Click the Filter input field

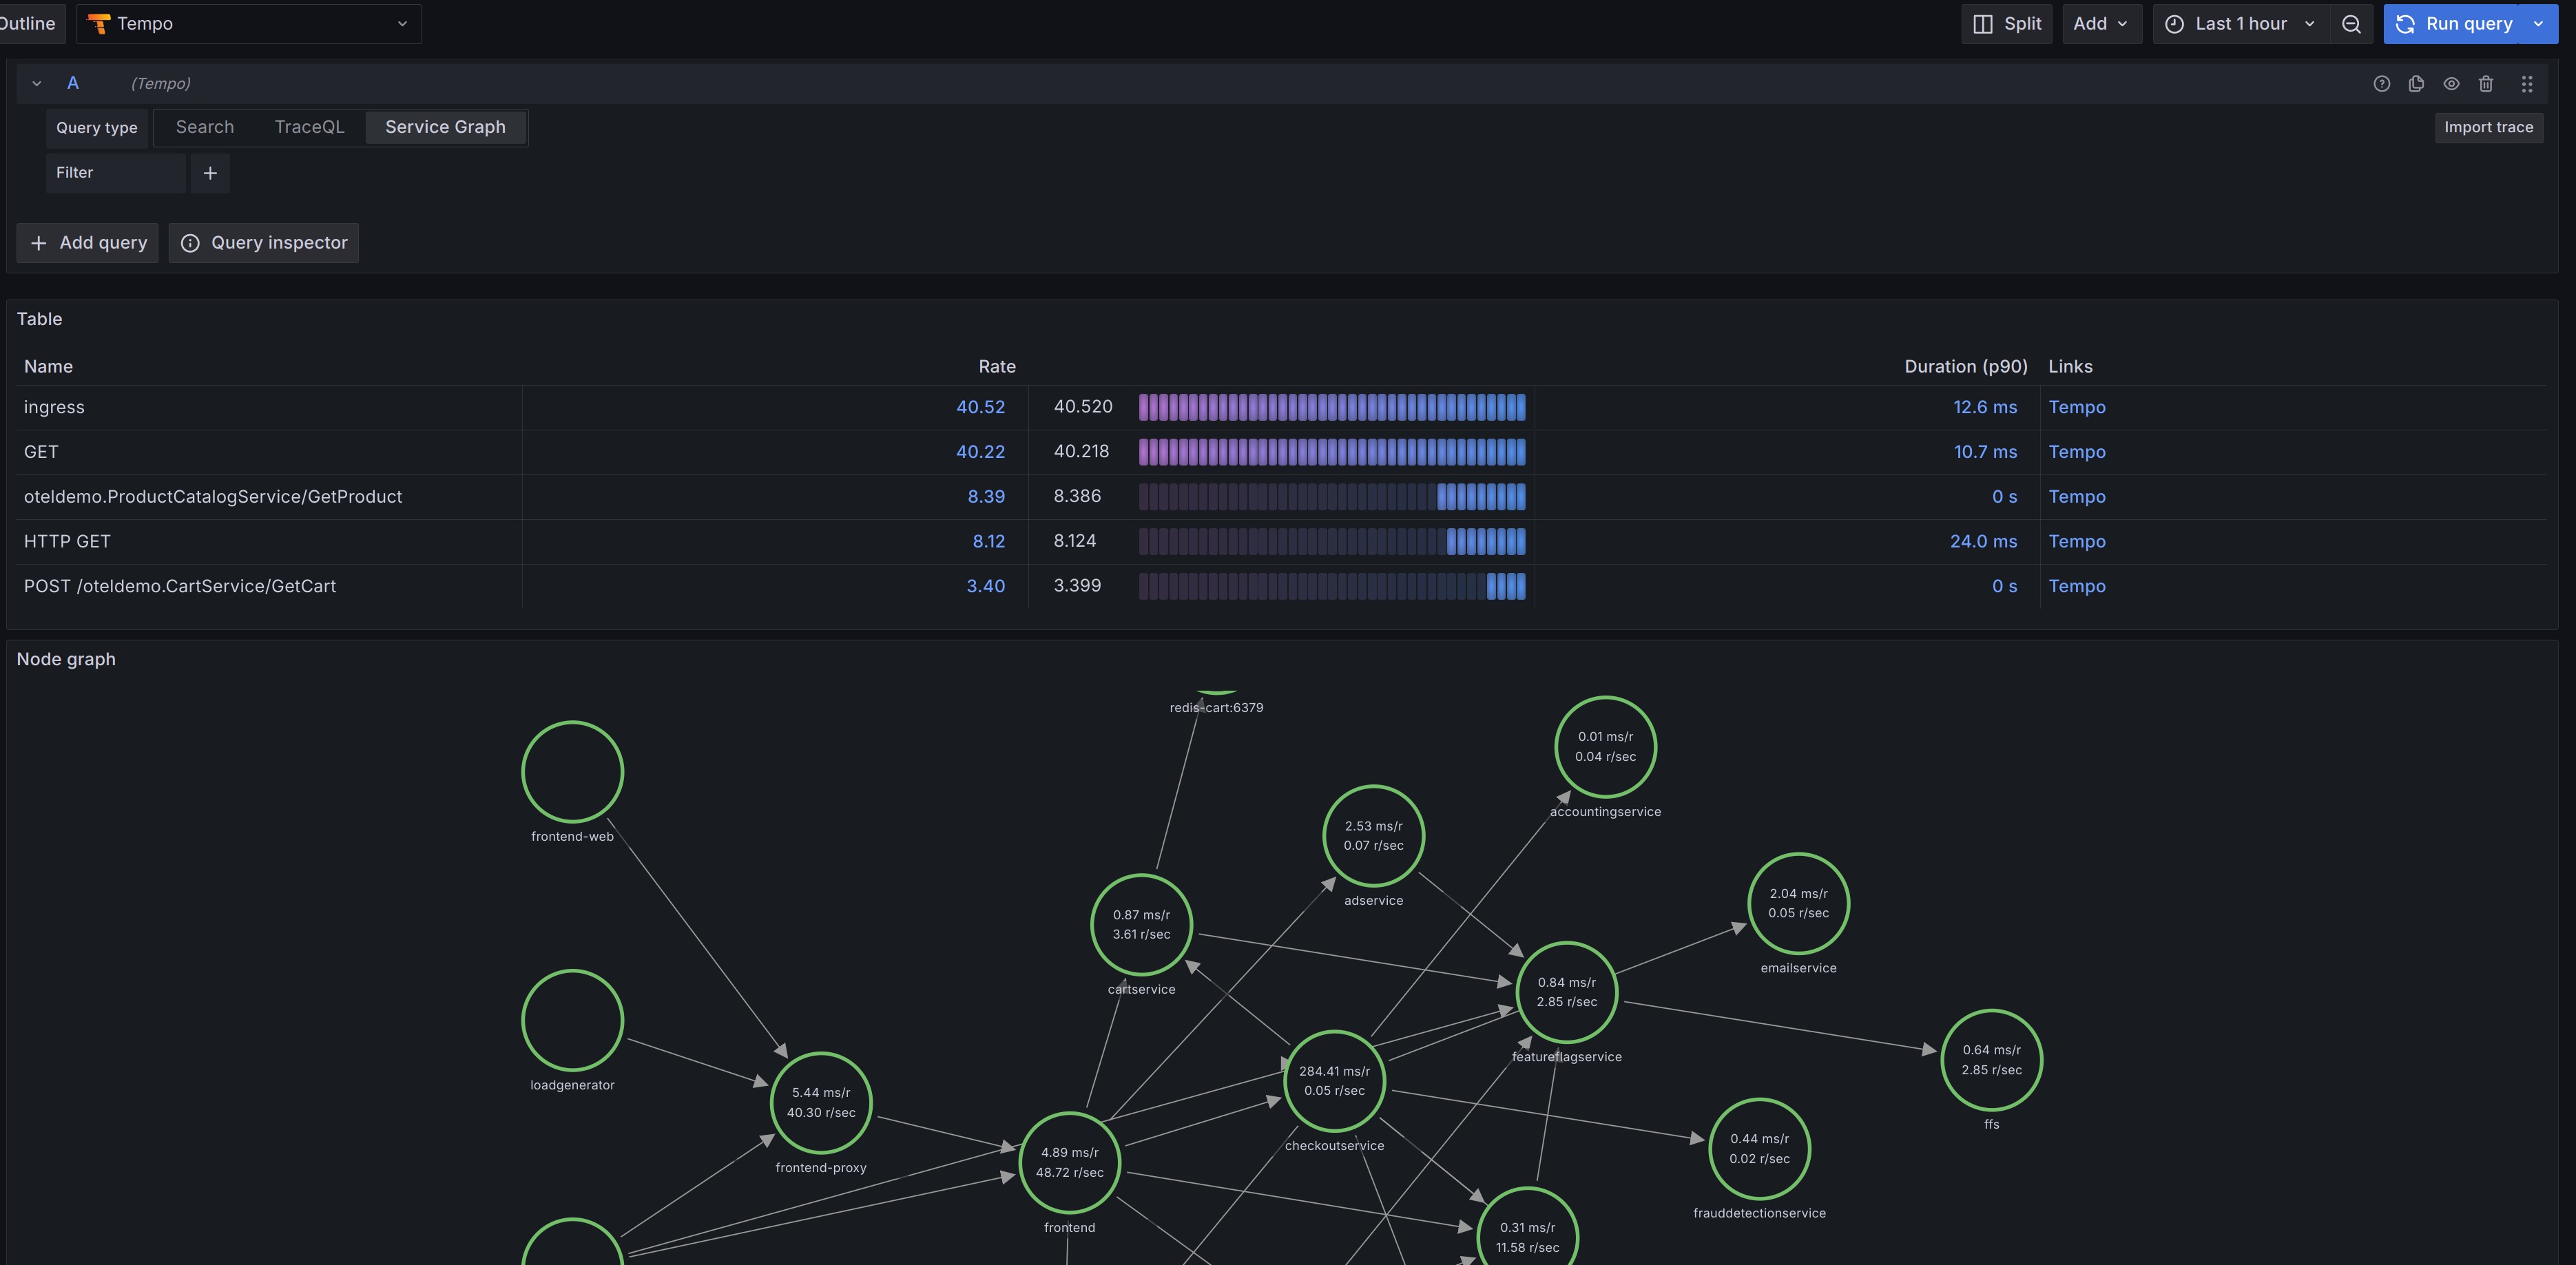pos(116,173)
